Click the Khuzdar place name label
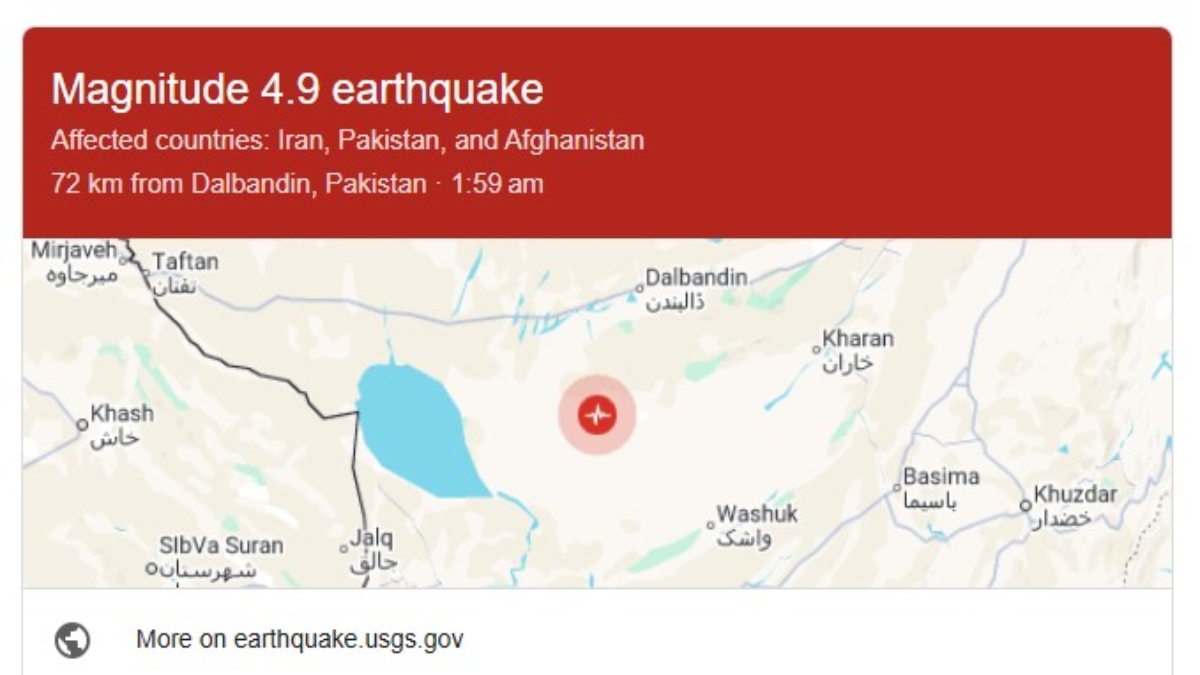This screenshot has height=675, width=1200. click(1075, 494)
